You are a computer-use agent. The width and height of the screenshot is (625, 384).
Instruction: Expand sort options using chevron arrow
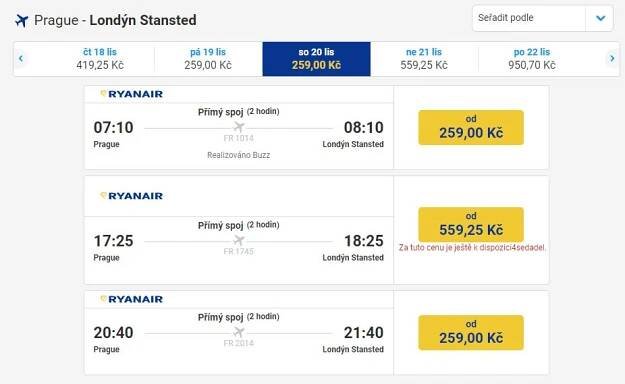pyautogui.click(x=600, y=18)
